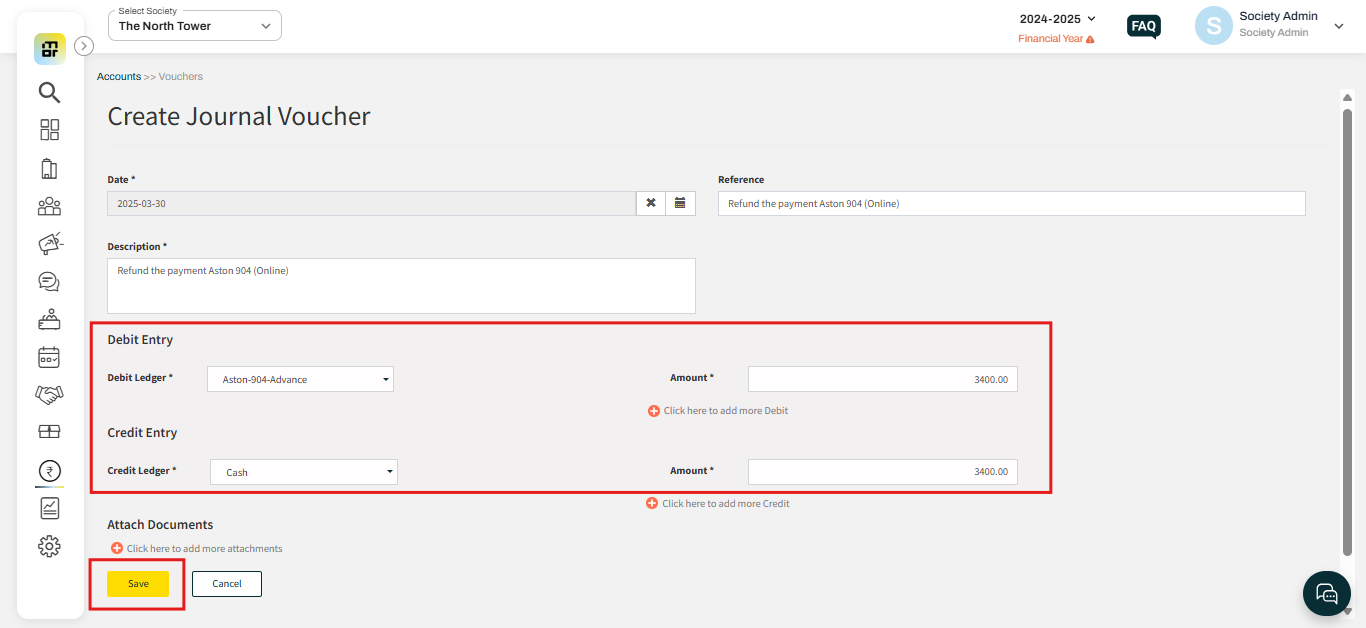Click the 'Attach Documents' heading
The width and height of the screenshot is (1366, 628).
[160, 525]
